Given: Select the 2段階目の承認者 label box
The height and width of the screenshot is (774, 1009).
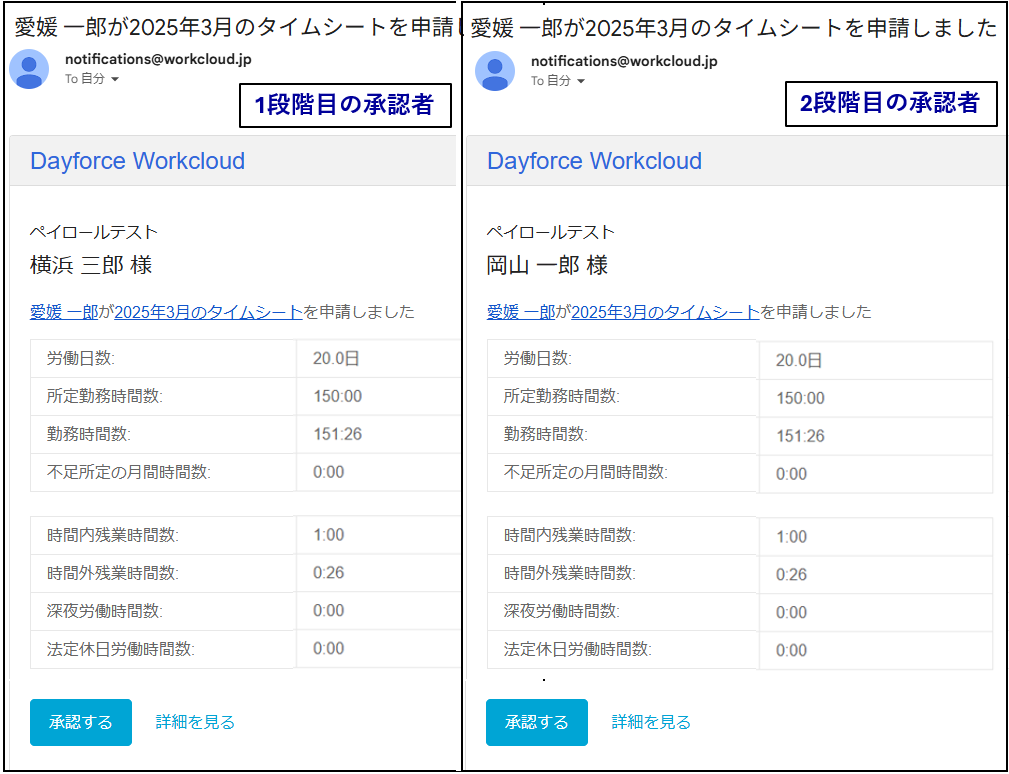Looking at the screenshot, I should coord(890,103).
